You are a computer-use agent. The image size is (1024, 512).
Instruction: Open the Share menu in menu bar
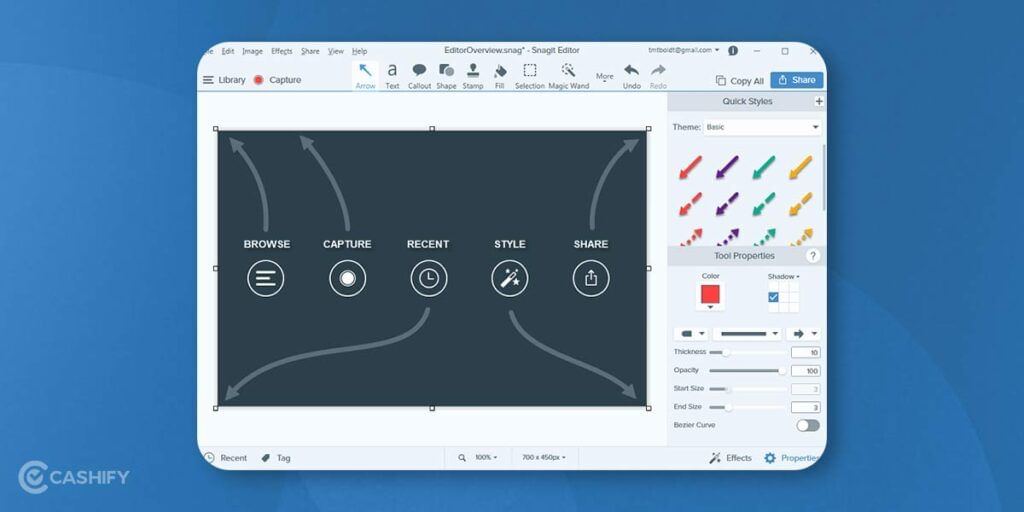(310, 51)
